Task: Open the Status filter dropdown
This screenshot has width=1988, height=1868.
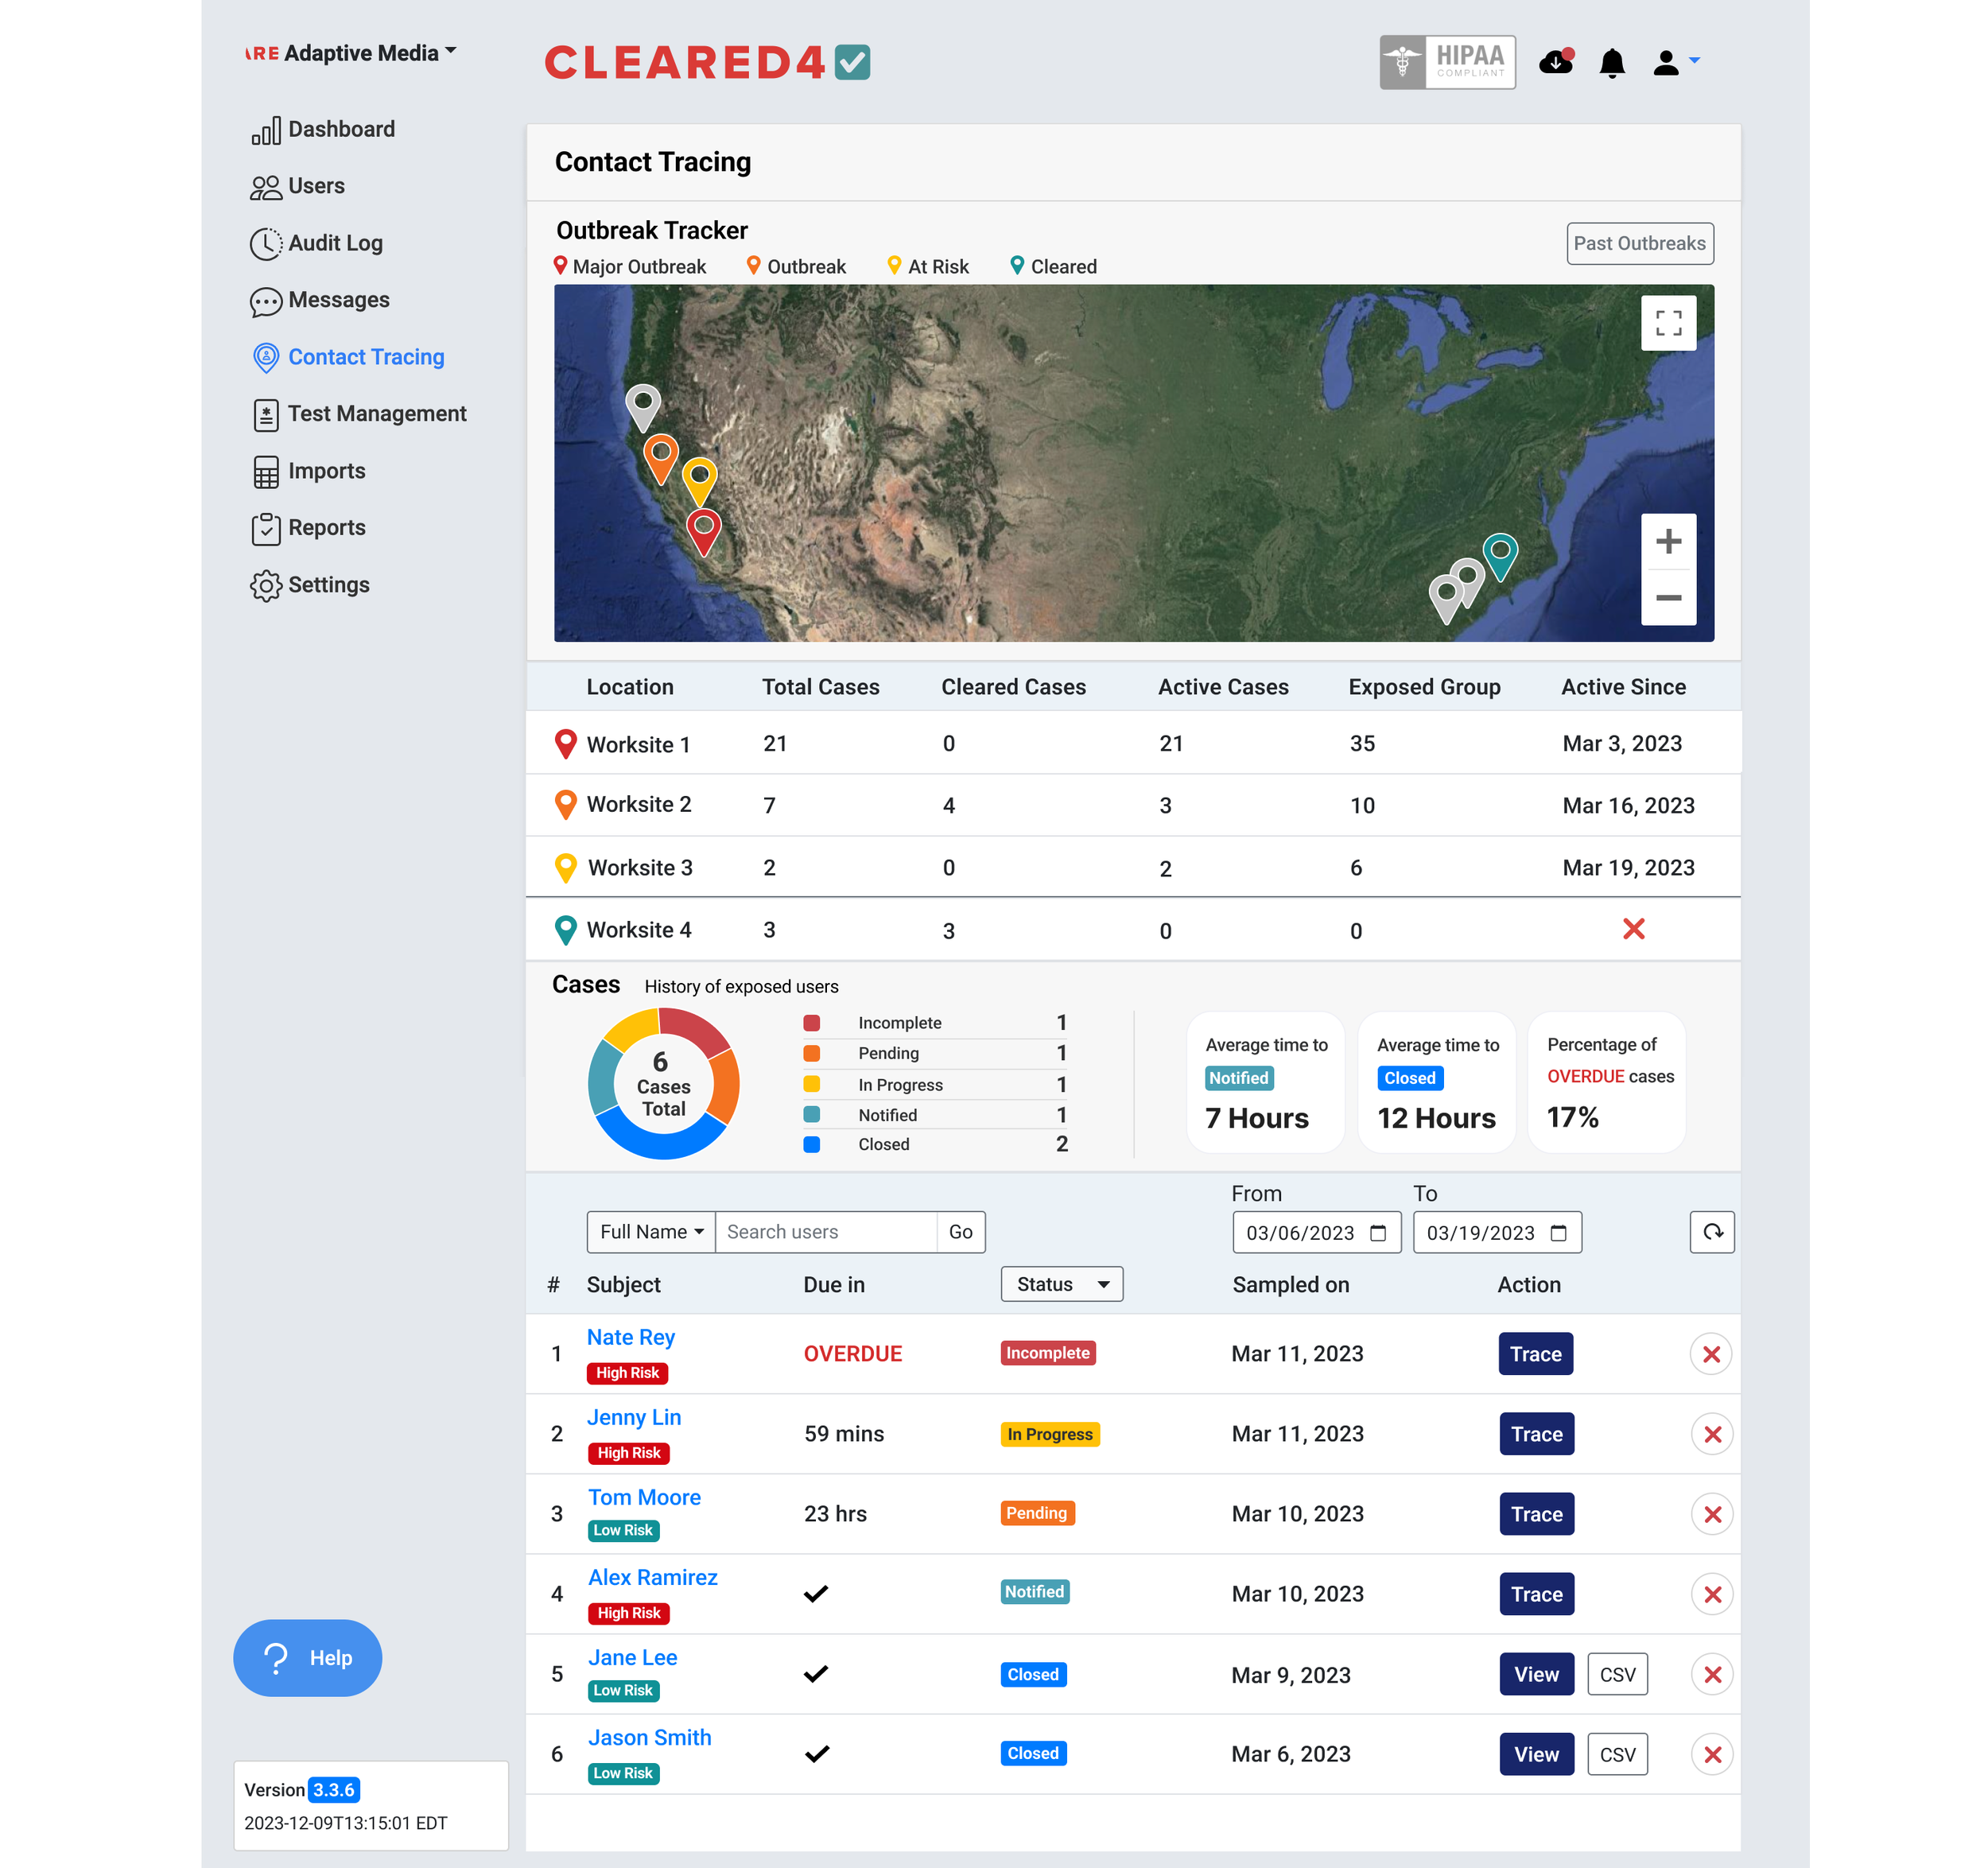Action: point(1061,1284)
